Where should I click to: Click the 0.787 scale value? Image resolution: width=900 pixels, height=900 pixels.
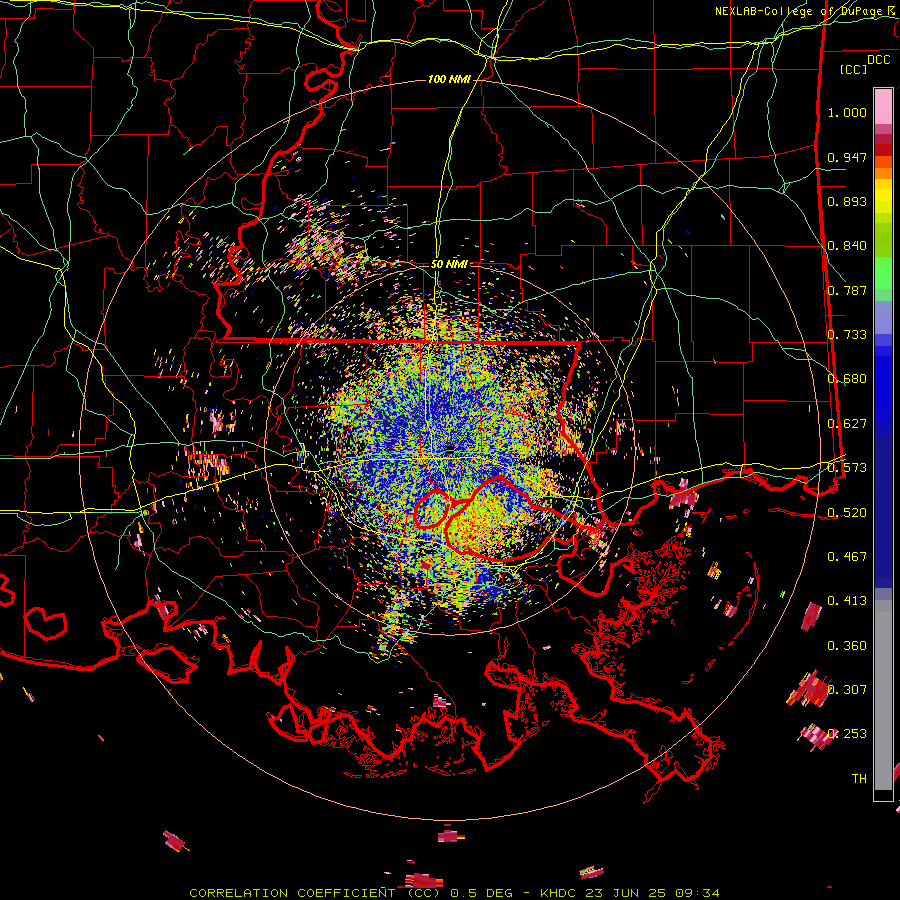pos(847,290)
